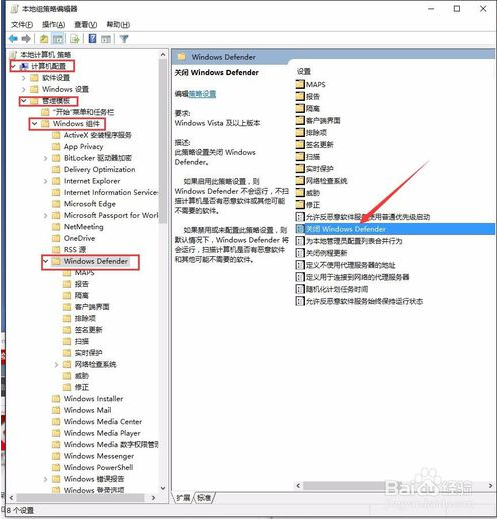This screenshot has height=519, width=497.
Task: Select the Windows Messenger tree item
Action: pyautogui.click(x=99, y=456)
